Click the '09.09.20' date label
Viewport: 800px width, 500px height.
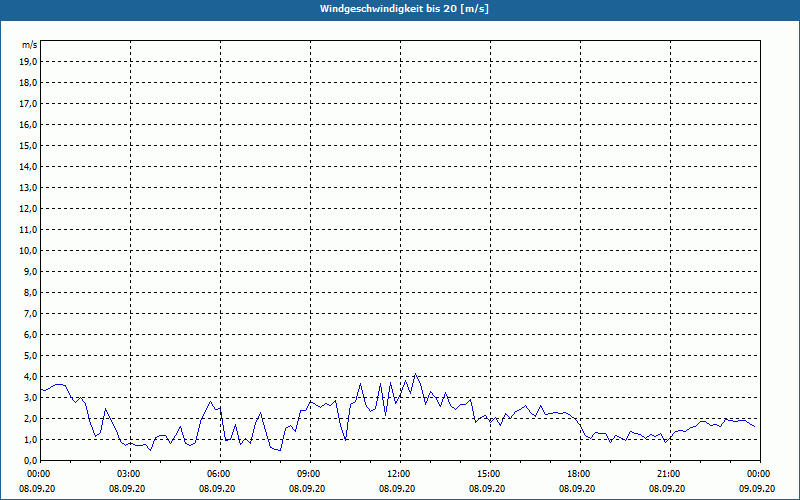(757, 489)
